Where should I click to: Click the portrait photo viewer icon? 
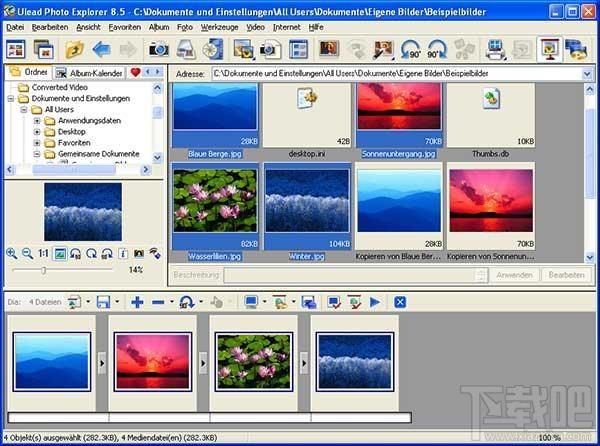pyautogui.click(x=328, y=49)
